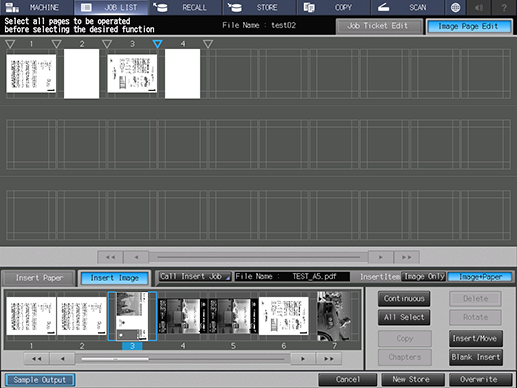Go back one step with lower left single arrow
This screenshot has height=388, width=517.
(63, 359)
